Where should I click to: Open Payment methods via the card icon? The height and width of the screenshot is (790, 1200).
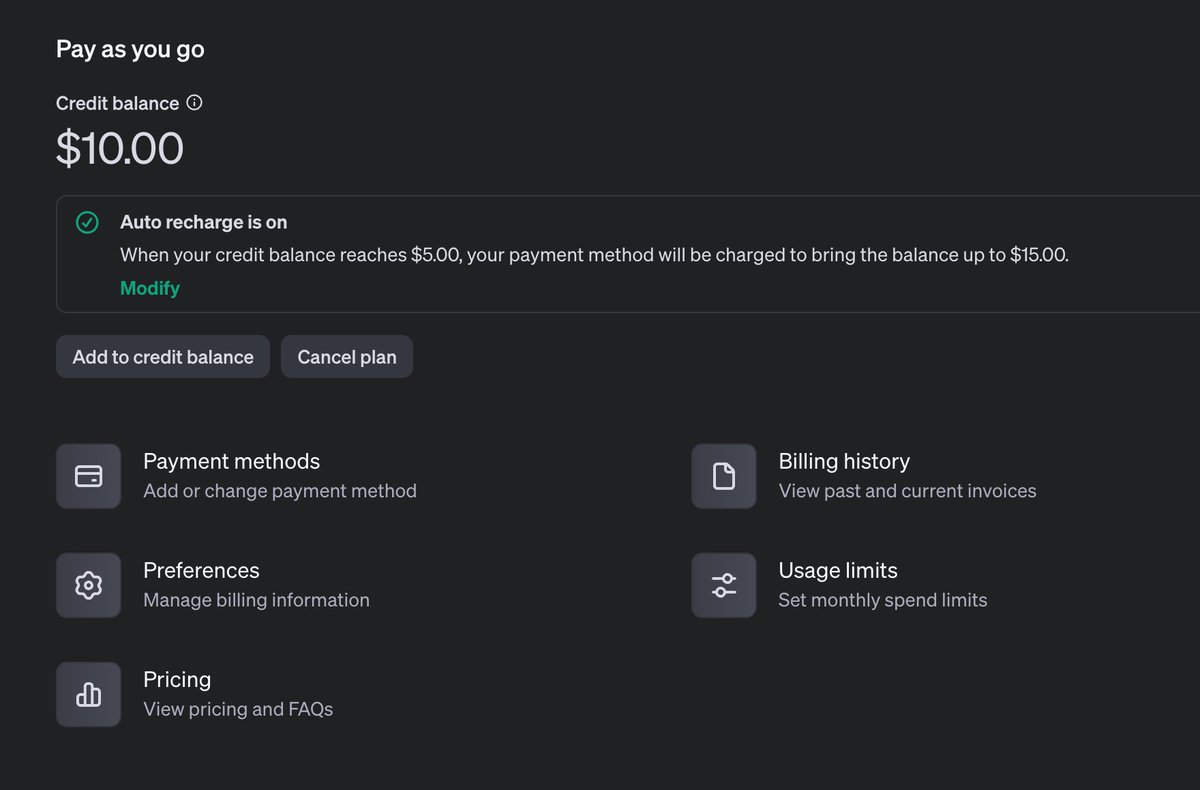[x=89, y=476]
